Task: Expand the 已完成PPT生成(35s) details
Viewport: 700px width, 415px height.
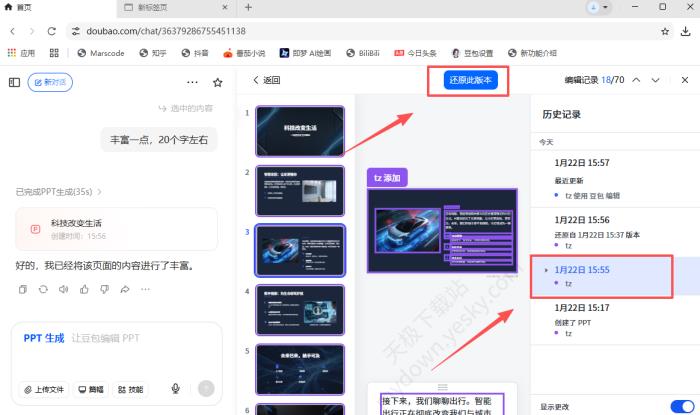Action: point(58,191)
